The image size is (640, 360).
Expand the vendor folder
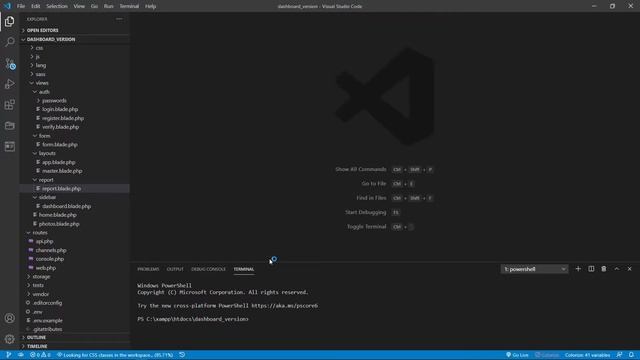pyautogui.click(x=41, y=294)
